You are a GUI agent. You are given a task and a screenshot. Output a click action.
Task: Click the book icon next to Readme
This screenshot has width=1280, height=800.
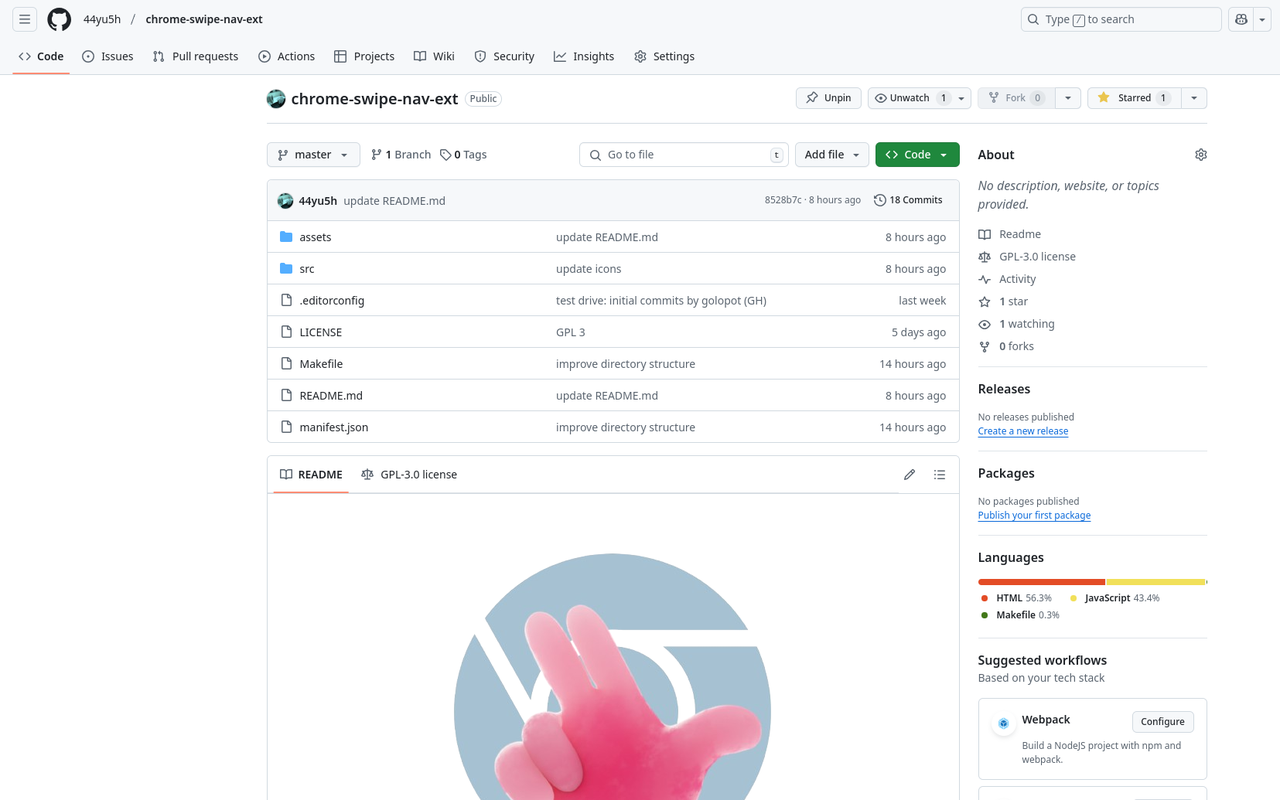tap(985, 234)
